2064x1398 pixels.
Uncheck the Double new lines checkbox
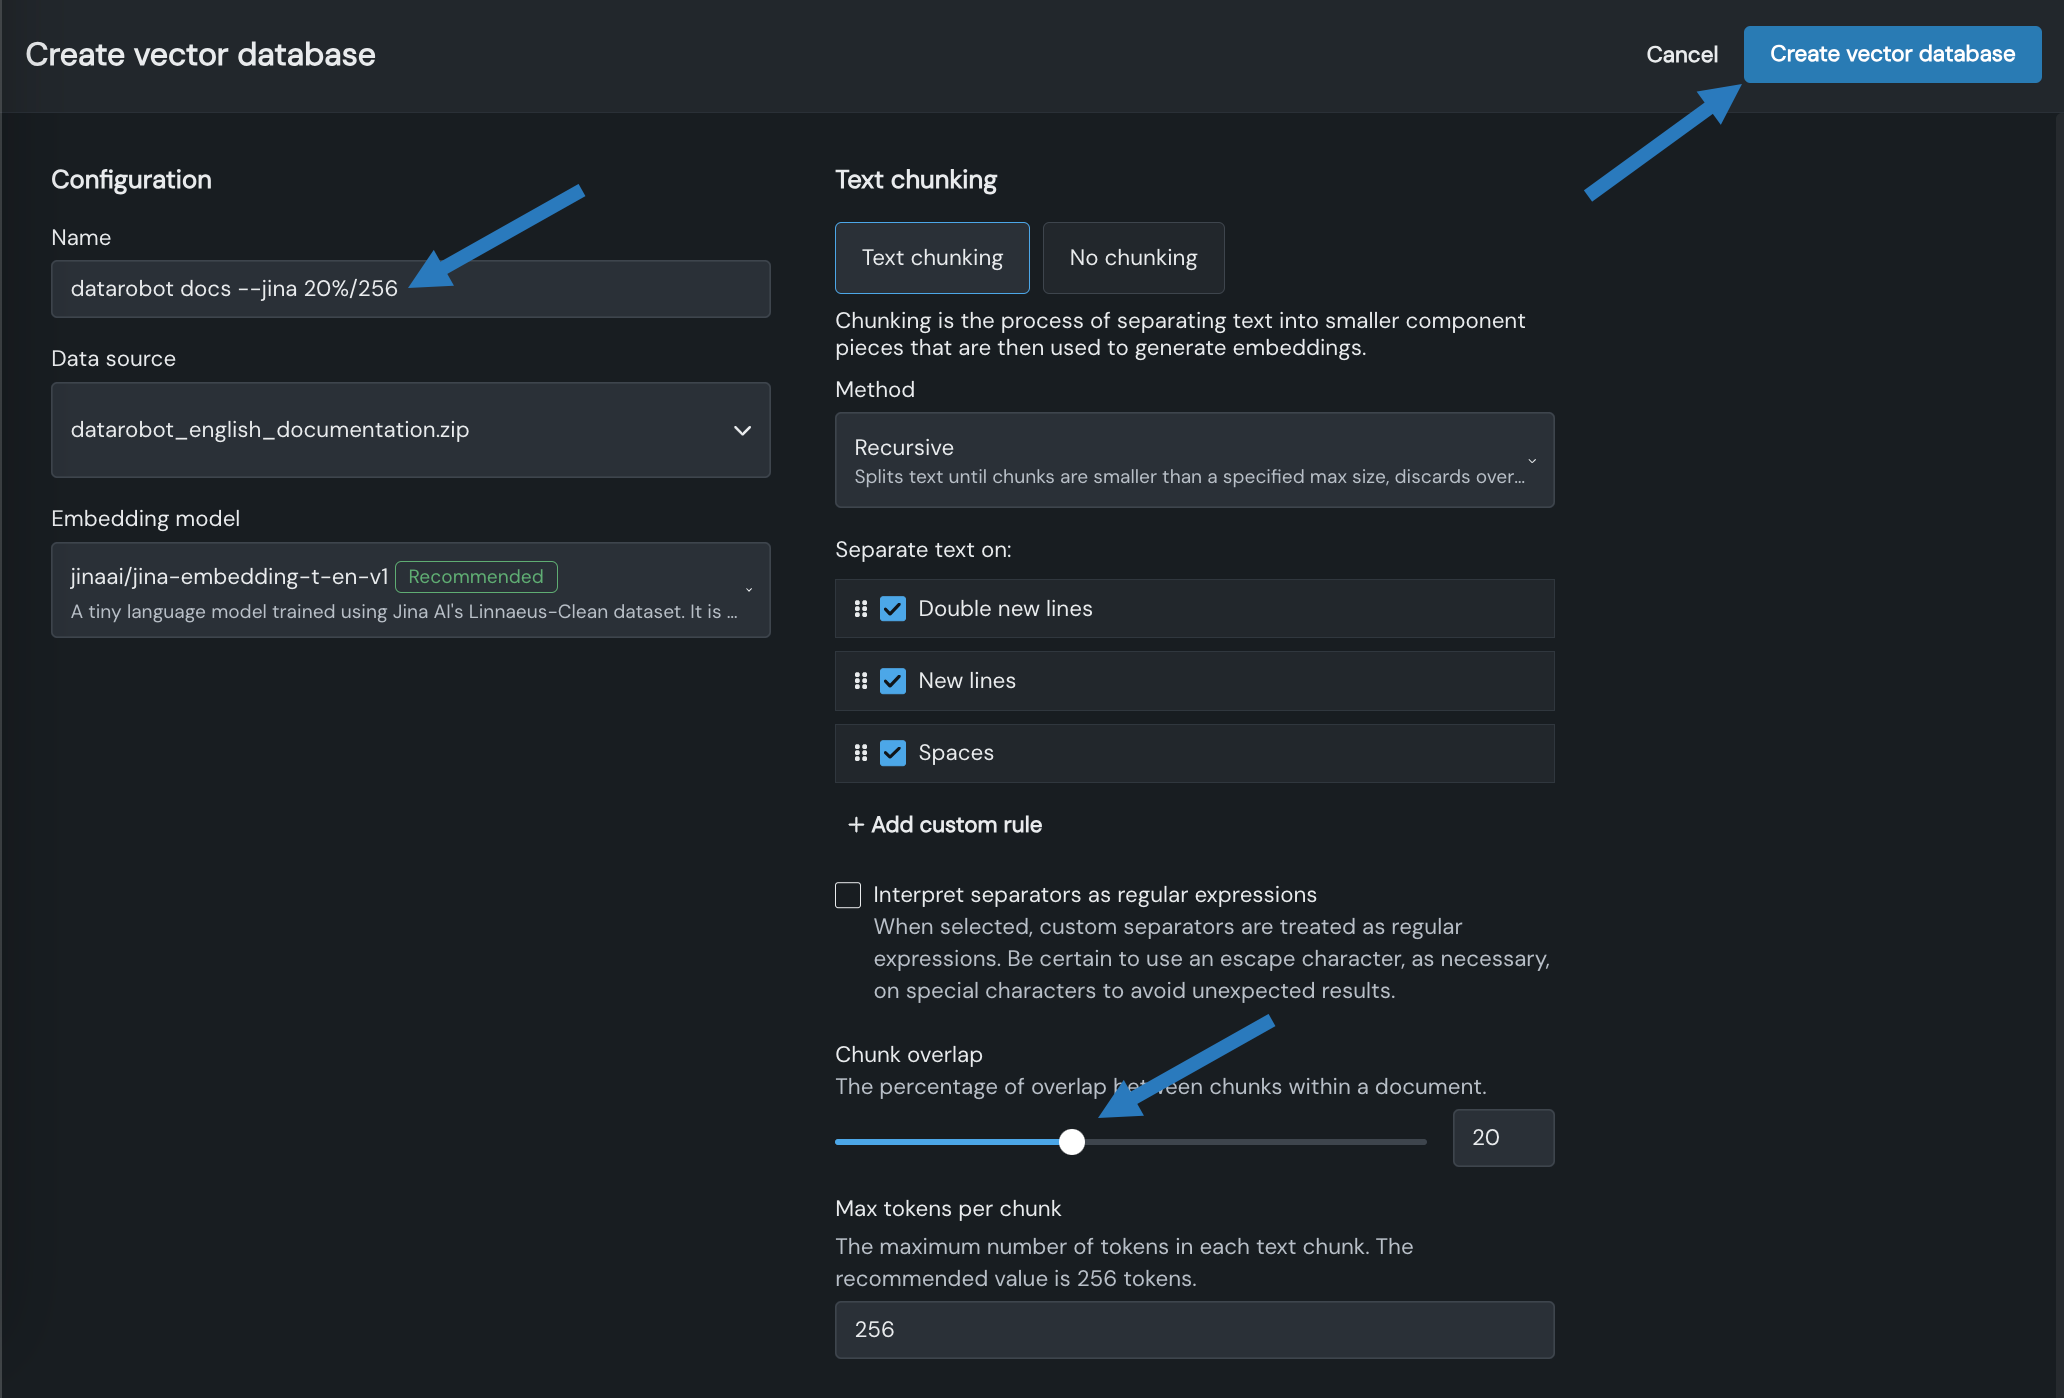coord(893,609)
